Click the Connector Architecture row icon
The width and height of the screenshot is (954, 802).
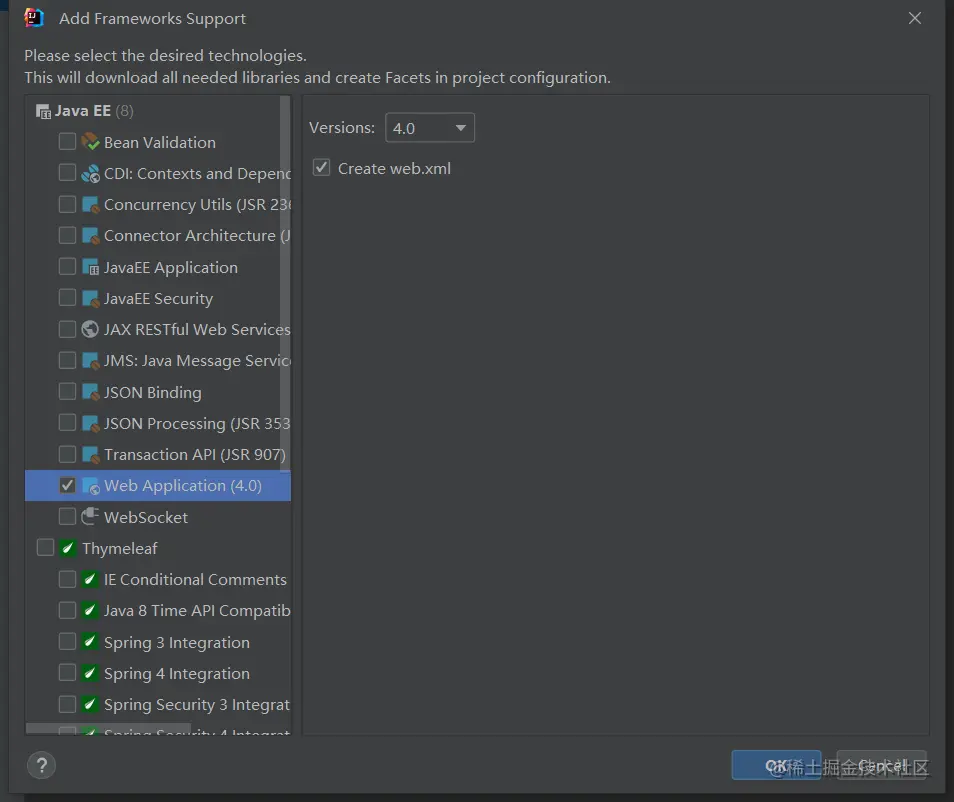[90, 235]
